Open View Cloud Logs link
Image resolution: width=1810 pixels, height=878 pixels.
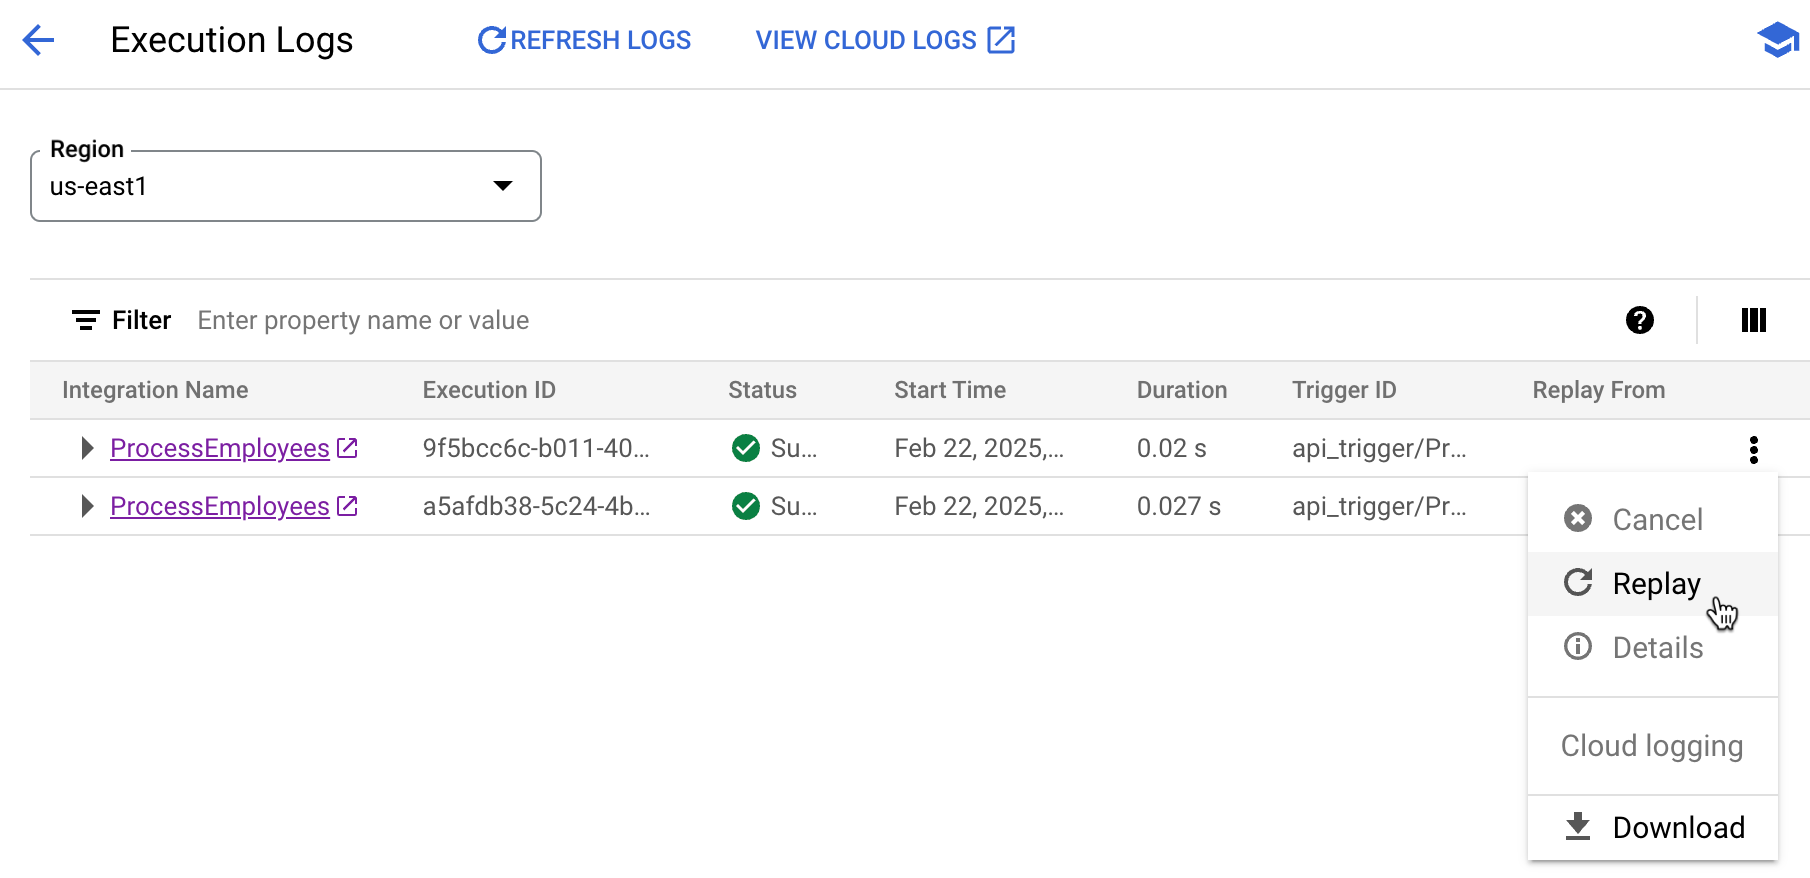click(x=885, y=40)
